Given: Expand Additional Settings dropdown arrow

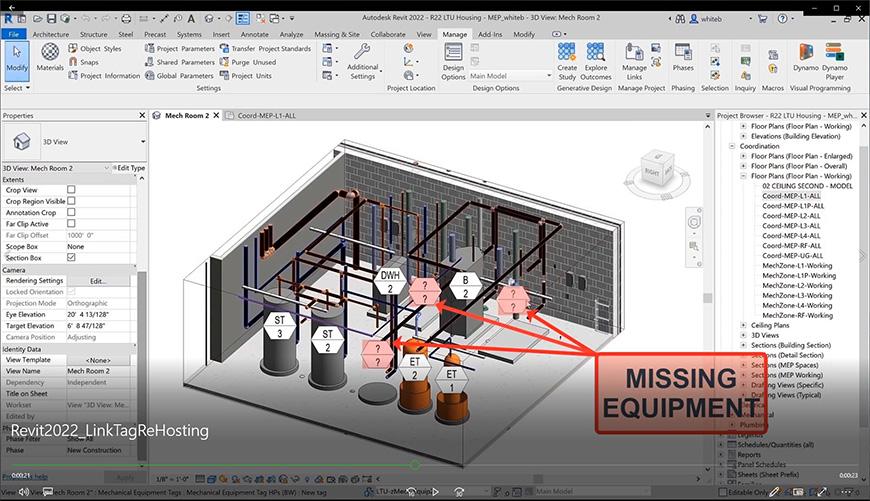Looking at the screenshot, I should click(381, 72).
